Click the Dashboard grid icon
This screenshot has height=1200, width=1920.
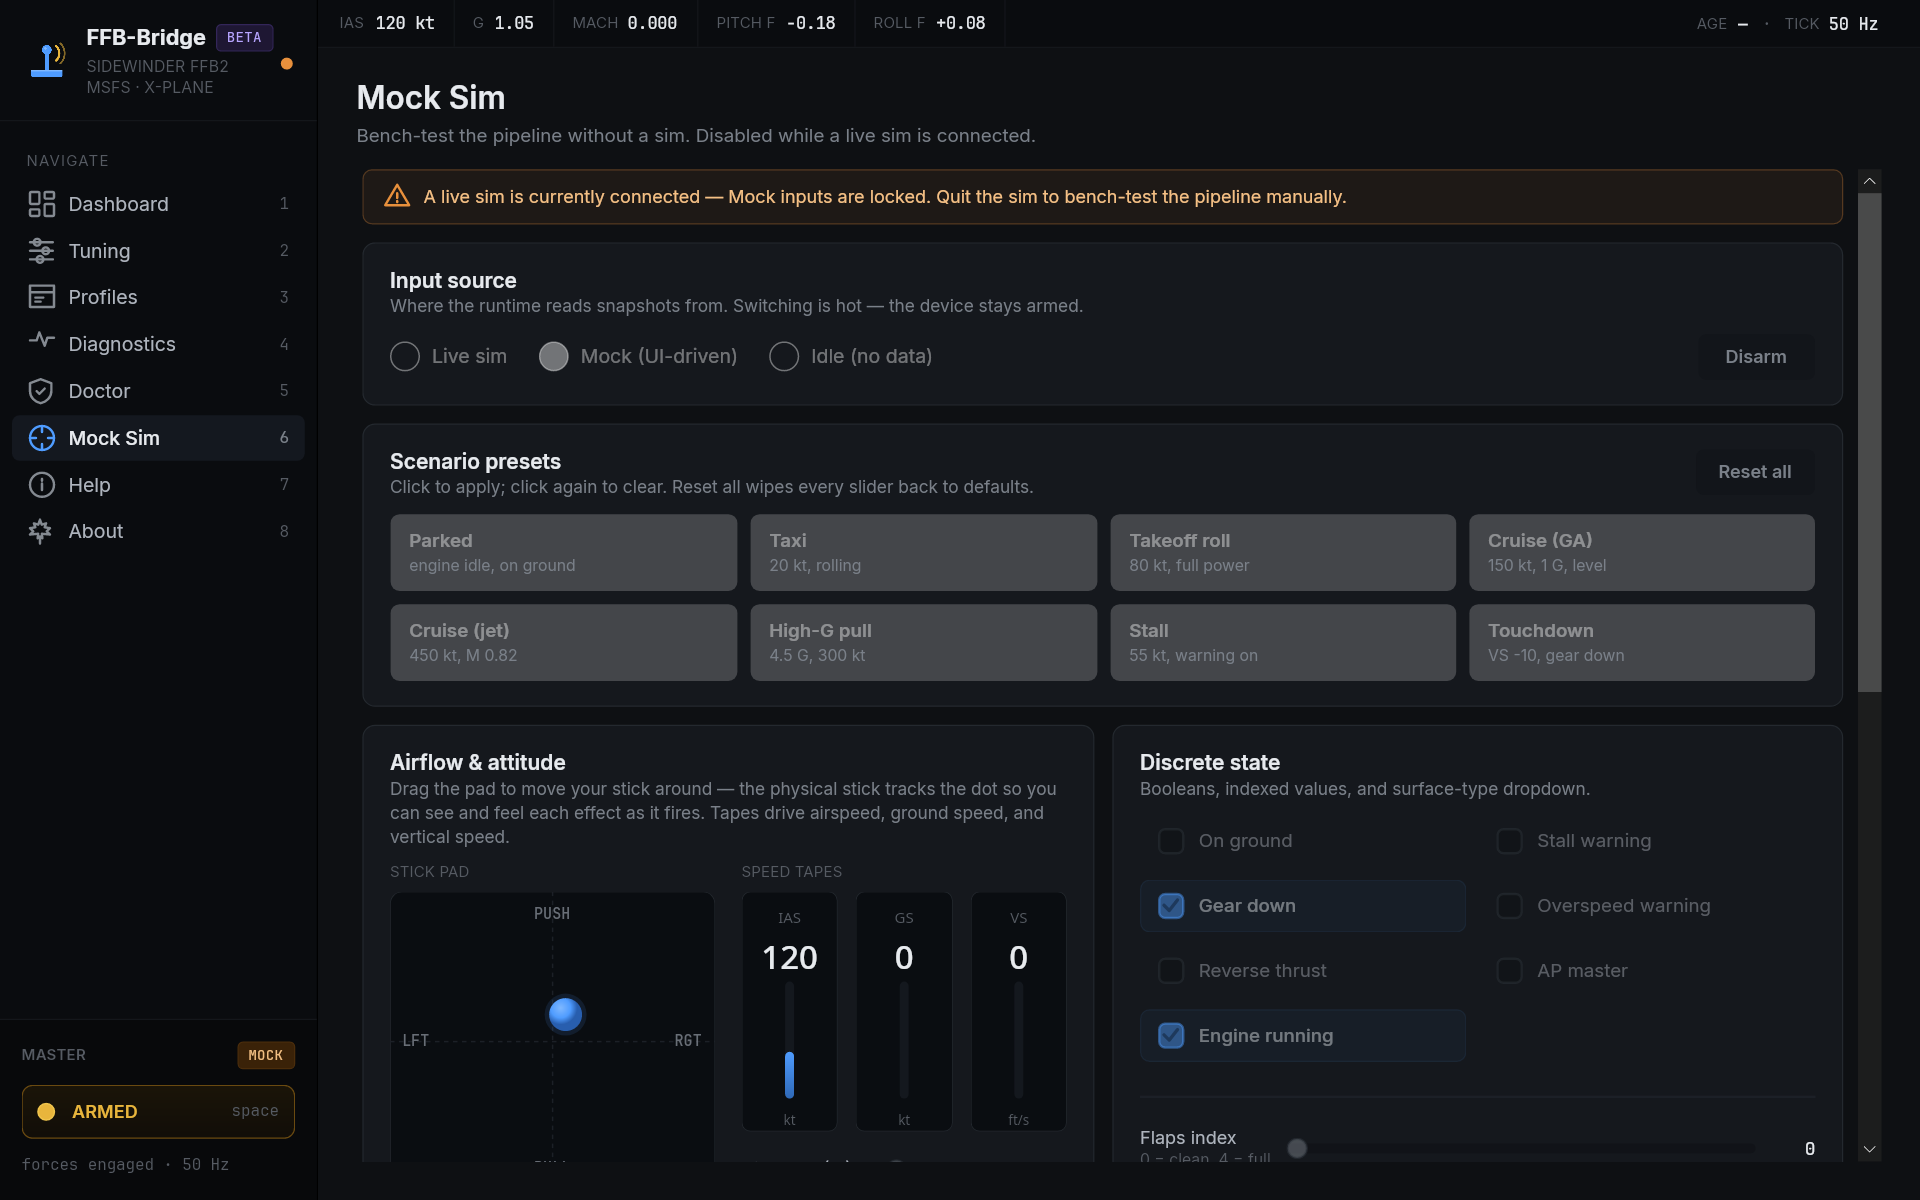(41, 204)
